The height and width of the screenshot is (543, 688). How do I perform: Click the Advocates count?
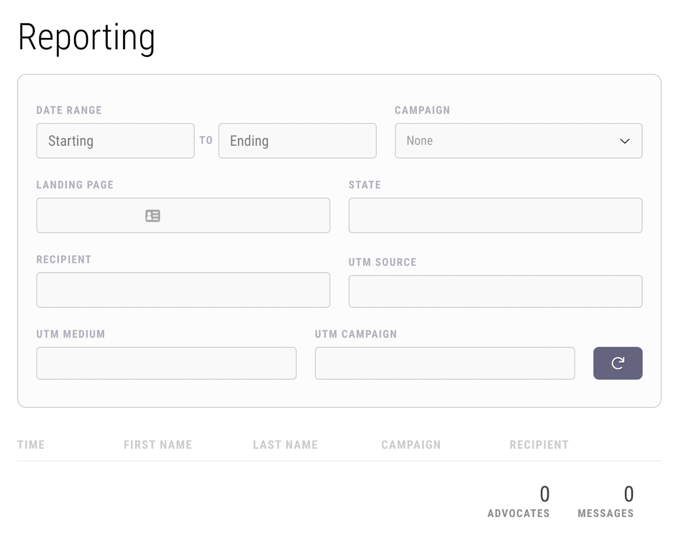click(544, 495)
